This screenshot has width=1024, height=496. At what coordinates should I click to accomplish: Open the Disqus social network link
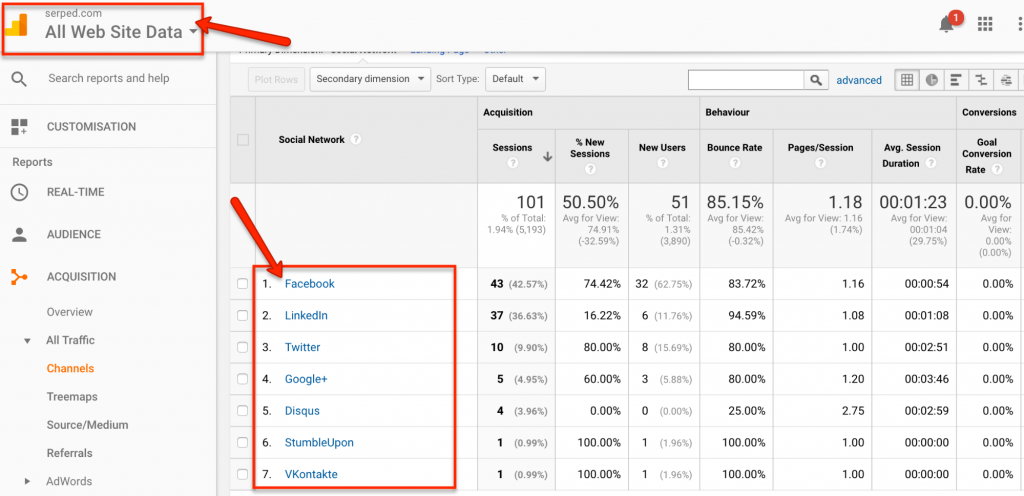pos(302,411)
